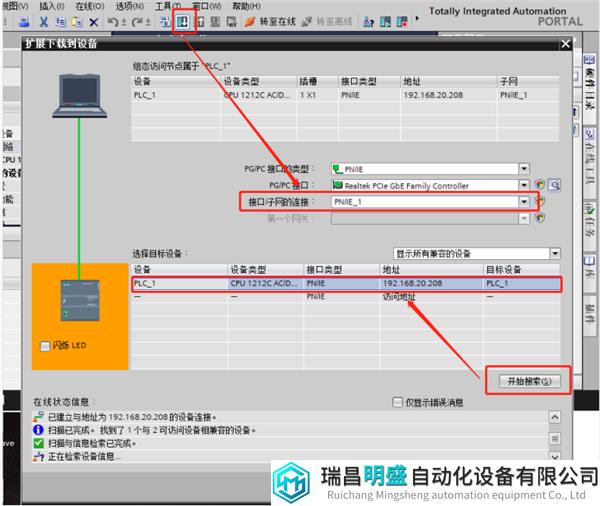600x506 pixels.
Task: Click the Print icon in the toolbar
Action: [x=24, y=22]
